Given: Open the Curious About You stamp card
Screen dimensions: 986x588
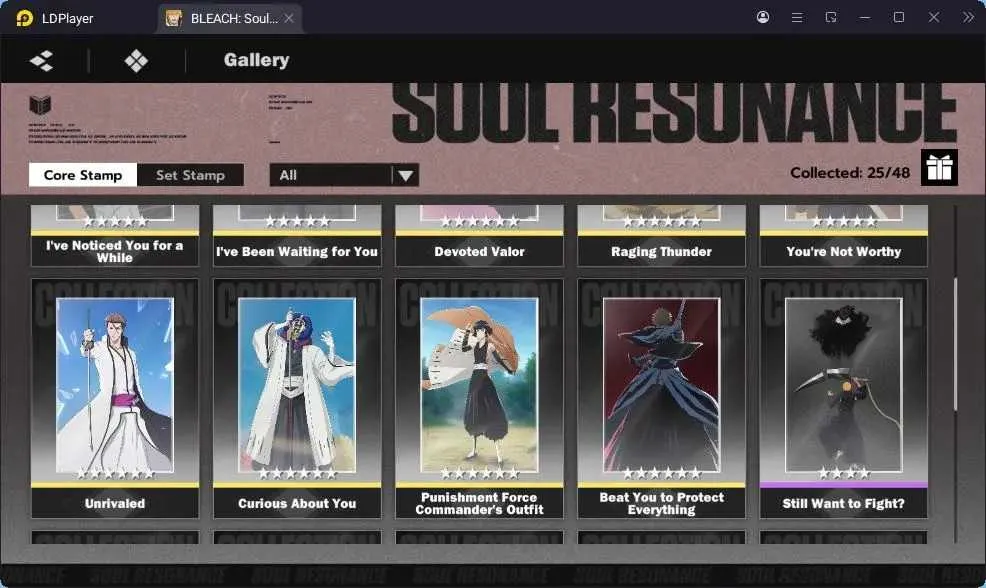Looking at the screenshot, I should point(297,399).
